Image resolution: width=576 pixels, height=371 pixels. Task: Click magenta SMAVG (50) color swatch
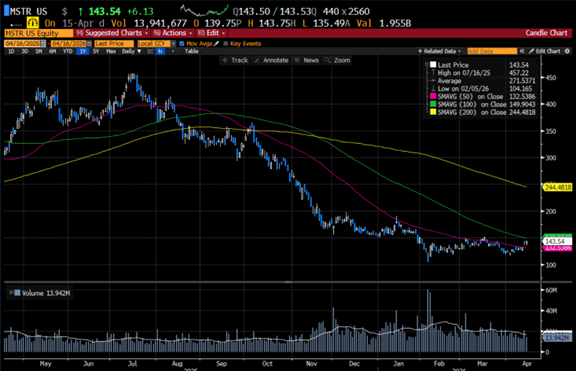tap(433, 97)
